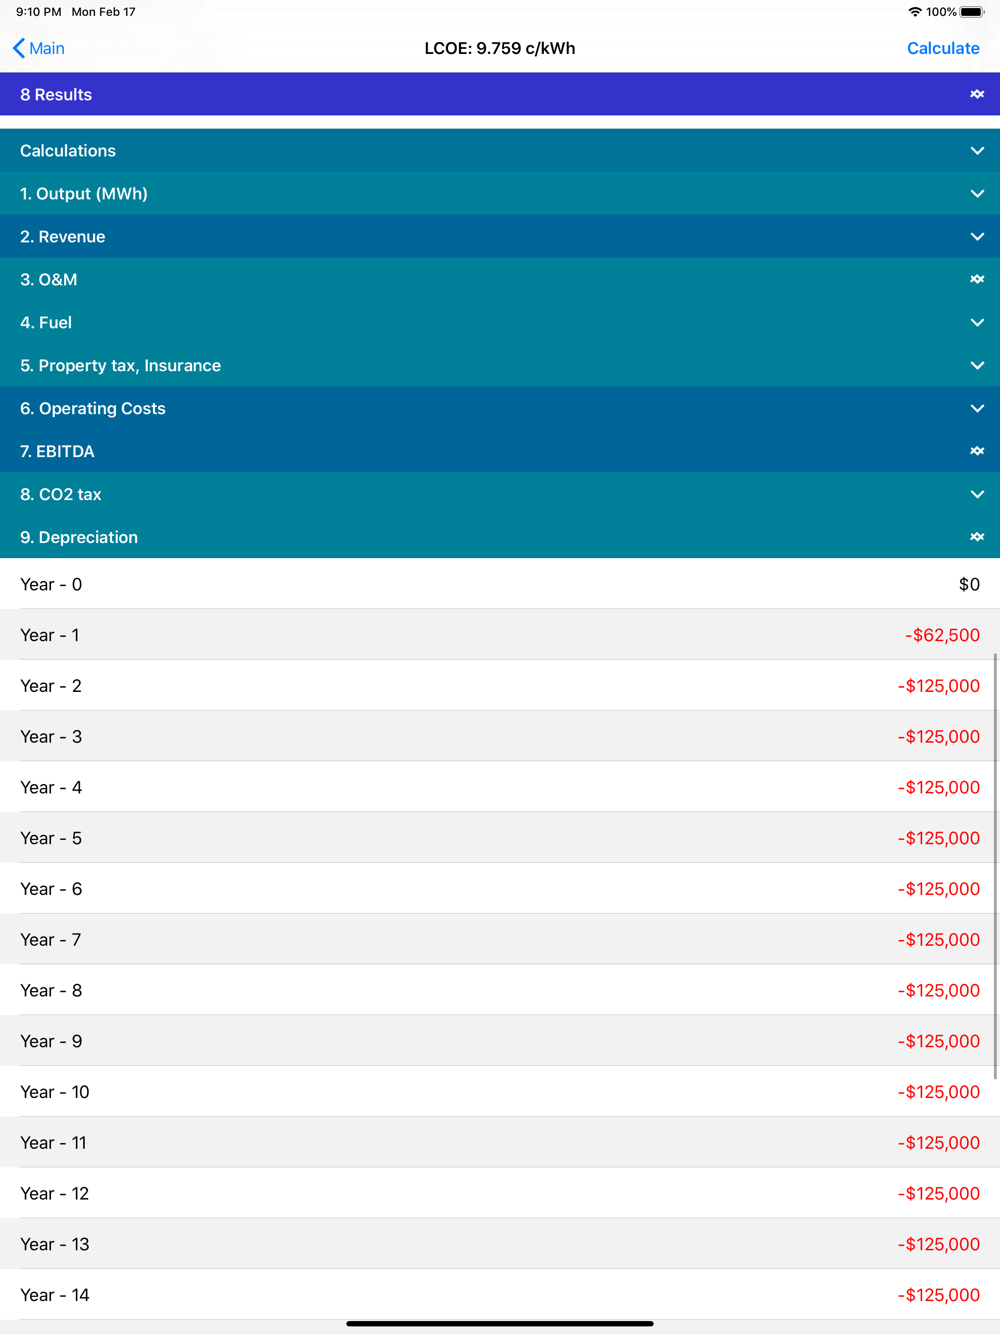Tap the collapse icon on EBITDA row

click(977, 452)
